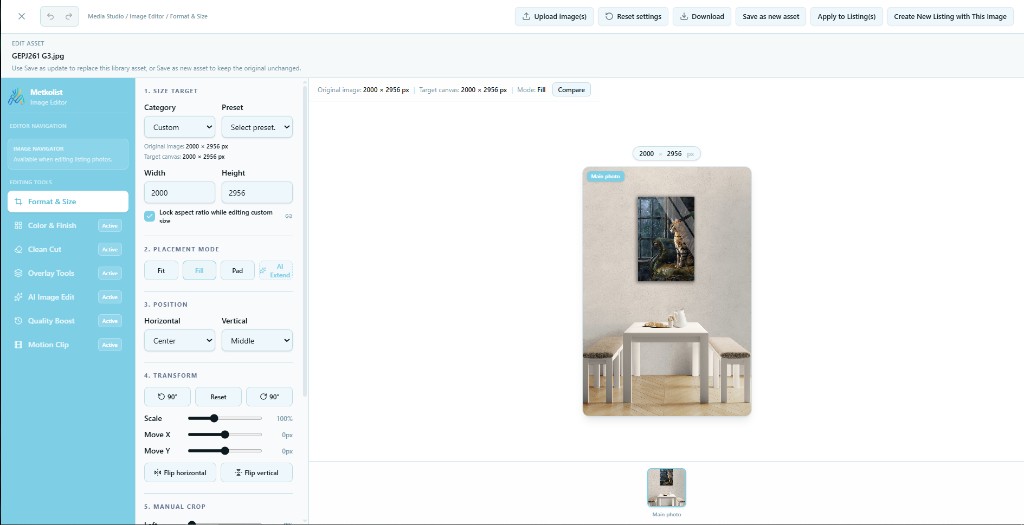Click the Width input field
Viewport: 1024px width, 525px height.
click(x=180, y=193)
